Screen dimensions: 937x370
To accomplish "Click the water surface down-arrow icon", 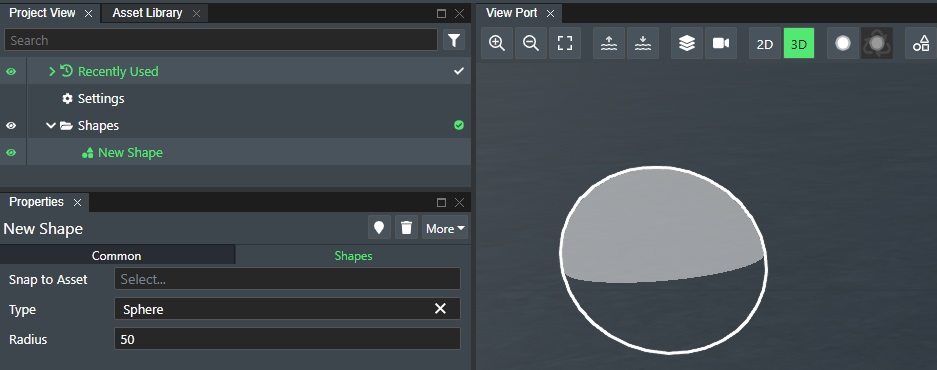I will [643, 43].
